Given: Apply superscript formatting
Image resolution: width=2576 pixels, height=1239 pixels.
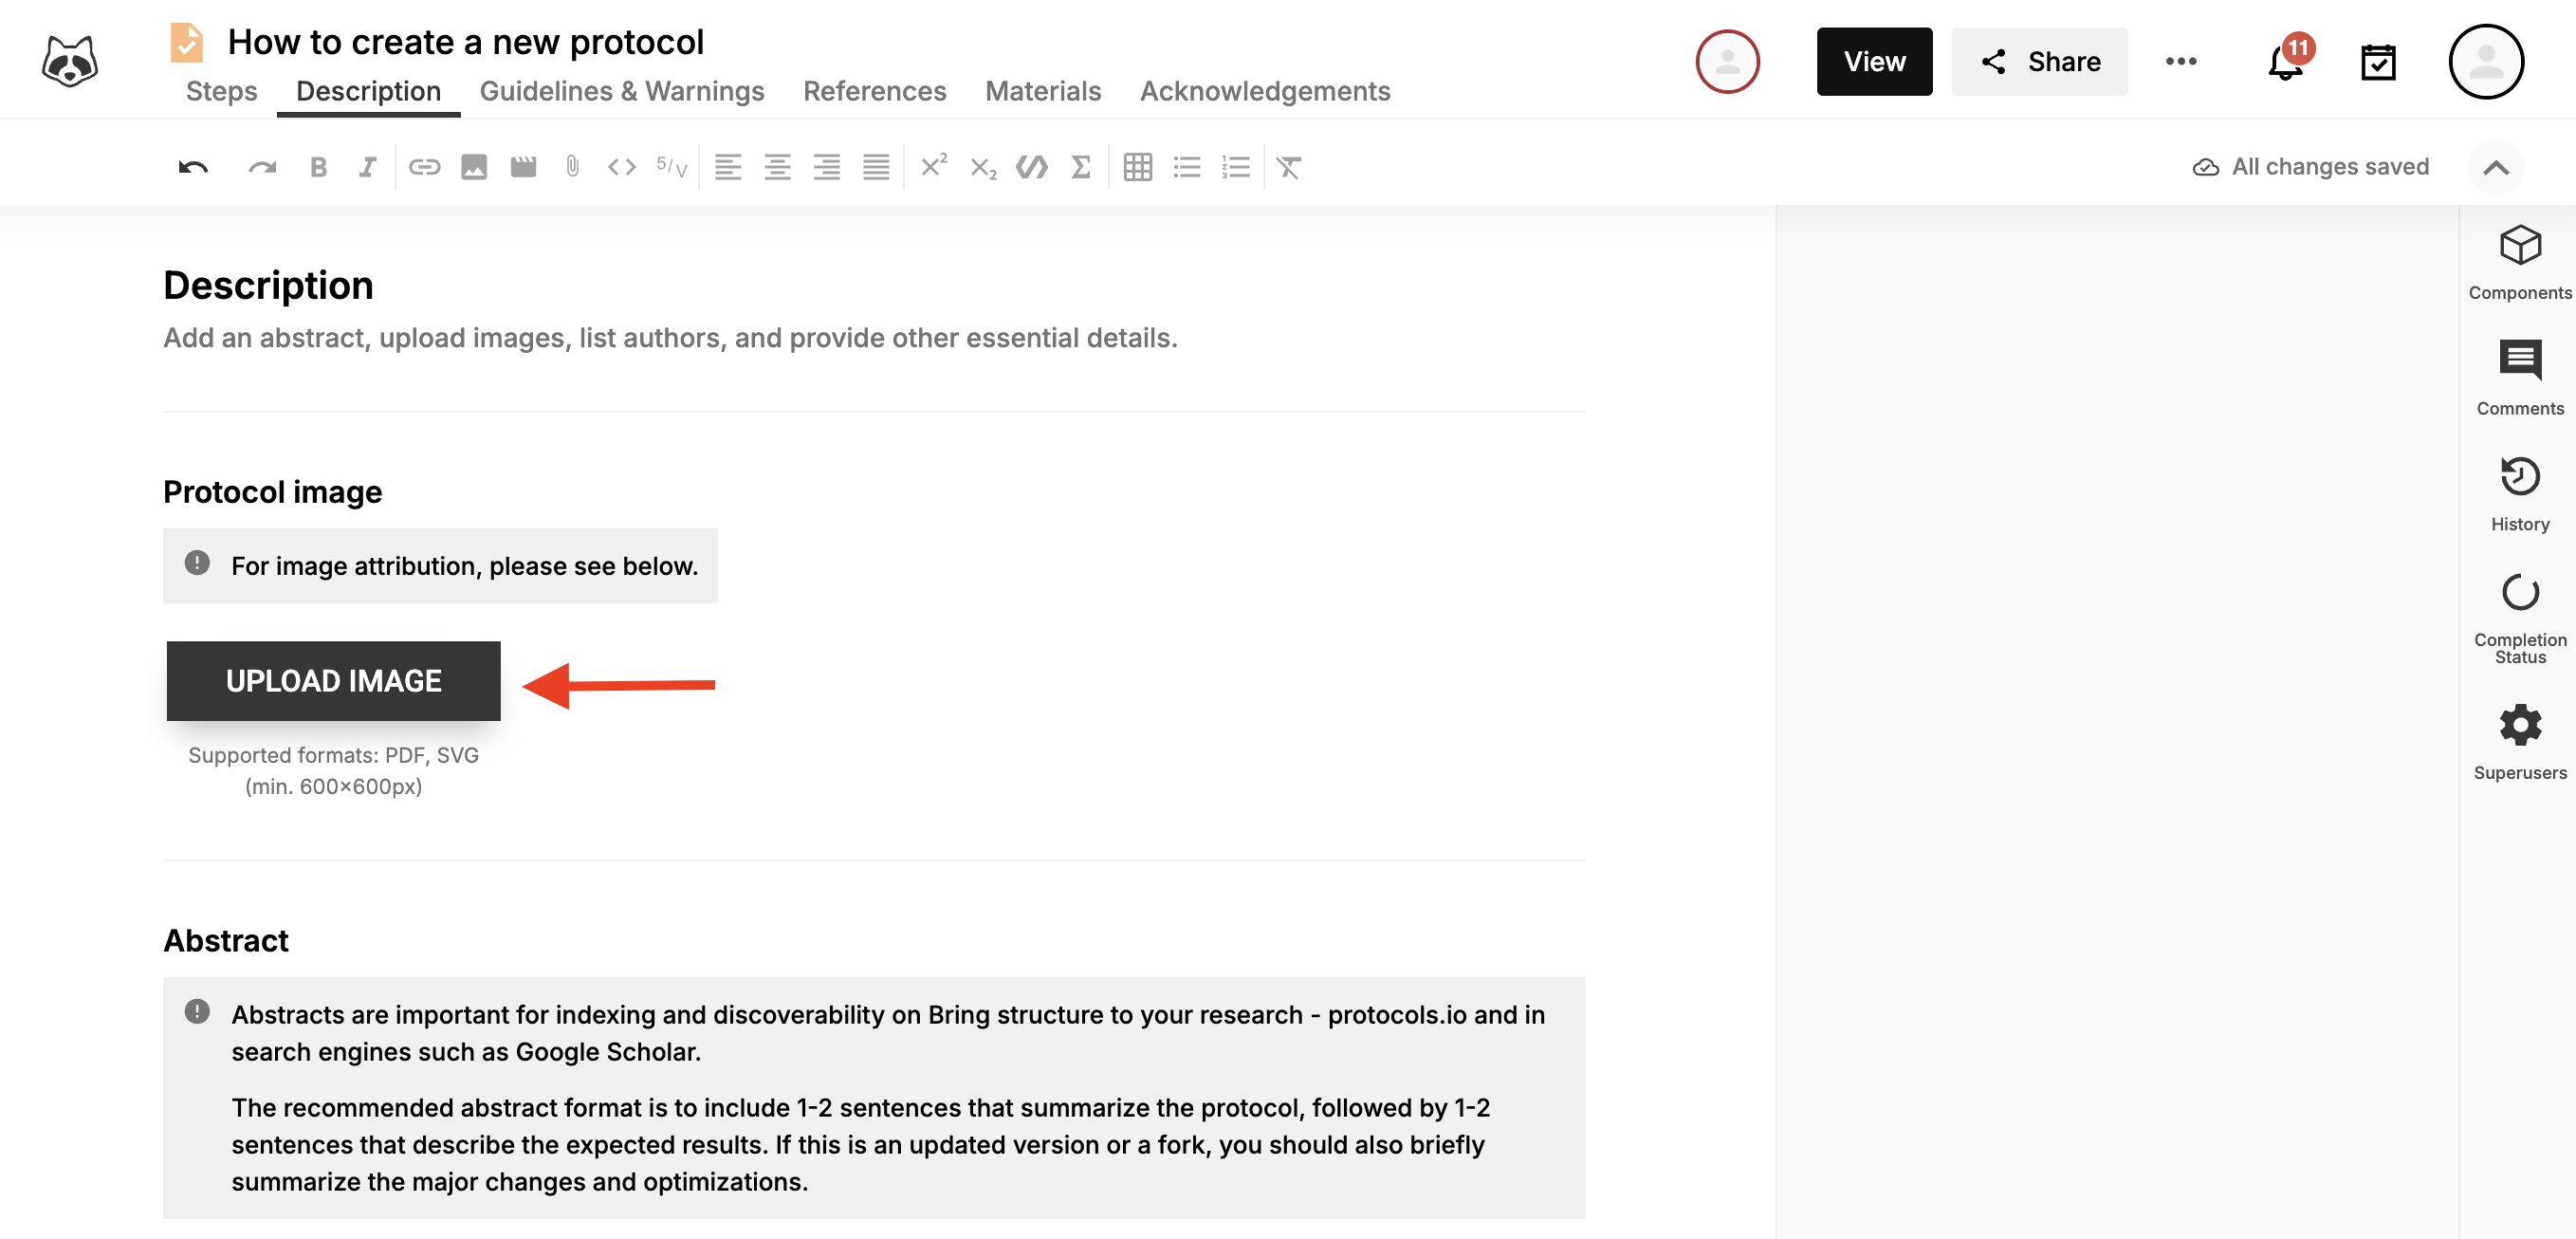Looking at the screenshot, I should pos(933,166).
